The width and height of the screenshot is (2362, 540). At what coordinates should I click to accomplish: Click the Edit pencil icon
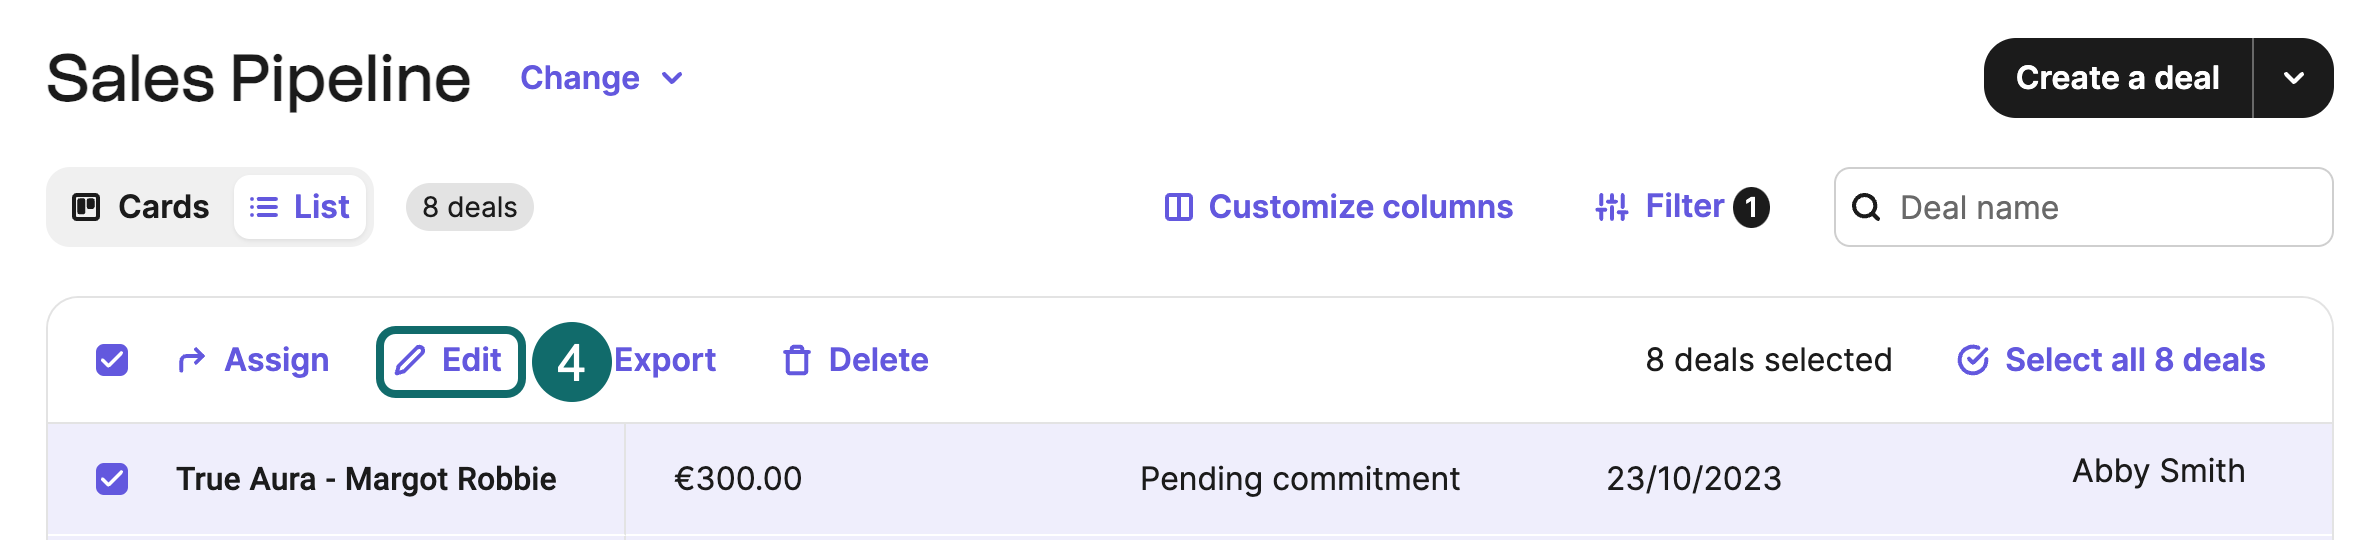(x=410, y=360)
